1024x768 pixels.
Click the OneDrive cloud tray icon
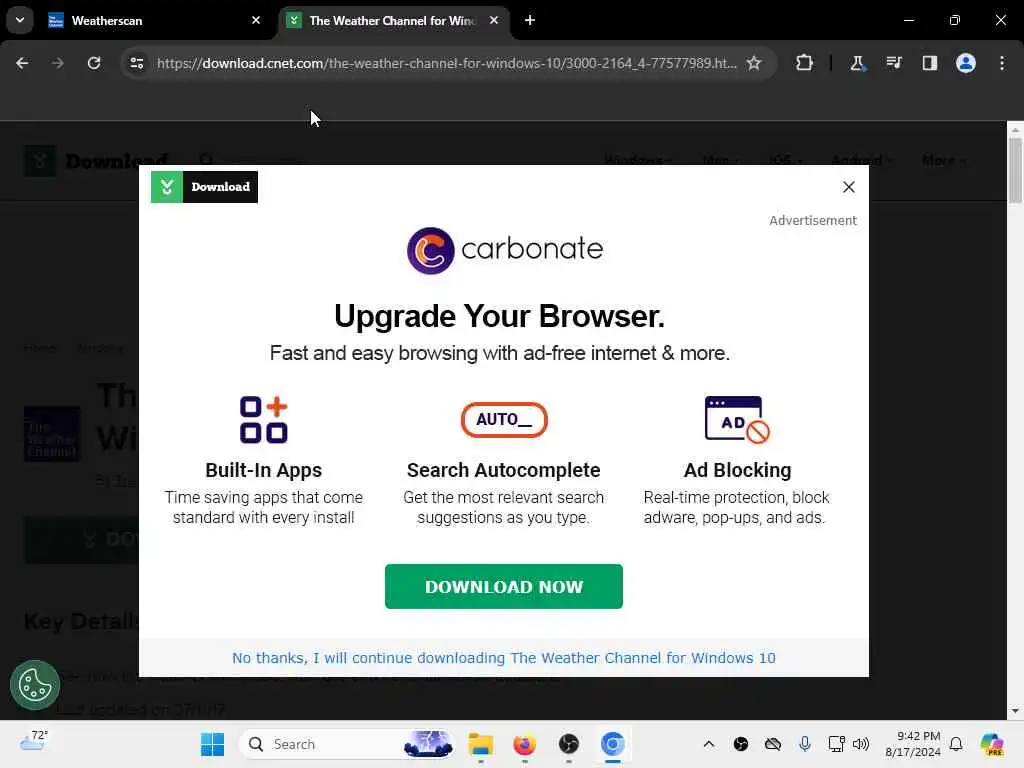click(773, 744)
